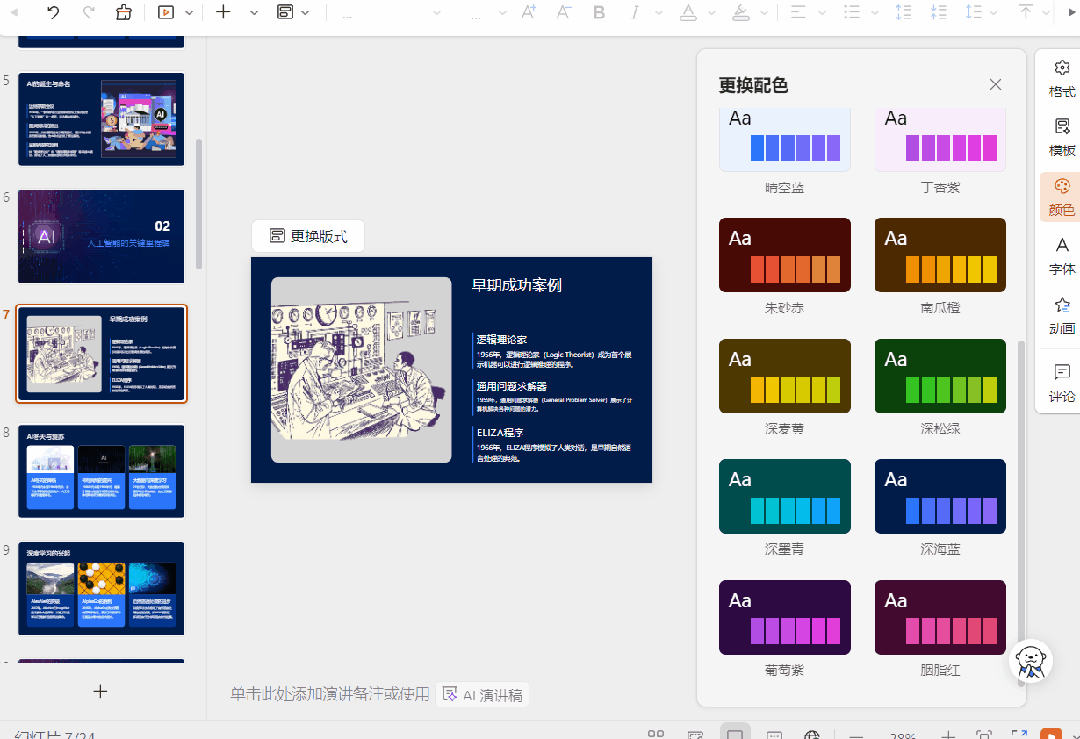Screen dimensions: 1080x739
Task: Click the 更换版式 change layout button
Action: pos(308,236)
